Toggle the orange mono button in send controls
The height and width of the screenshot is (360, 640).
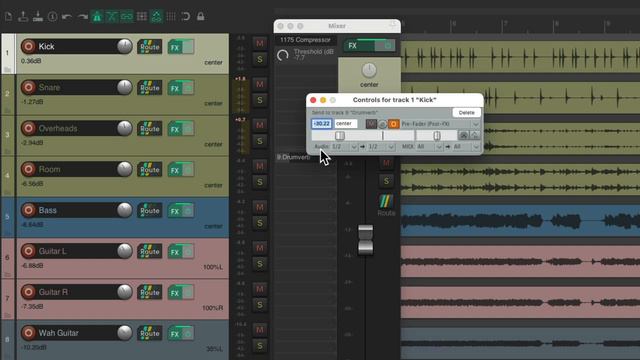pyautogui.click(x=393, y=124)
